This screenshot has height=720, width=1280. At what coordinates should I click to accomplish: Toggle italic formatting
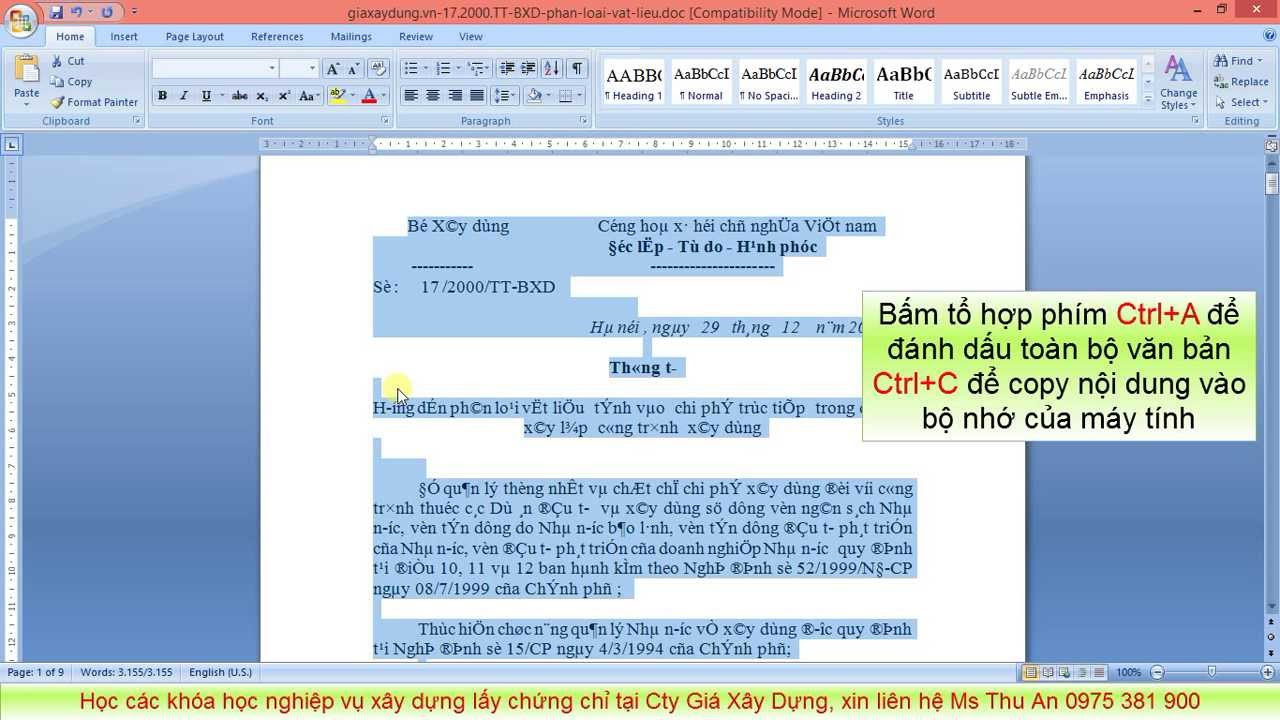click(184, 96)
